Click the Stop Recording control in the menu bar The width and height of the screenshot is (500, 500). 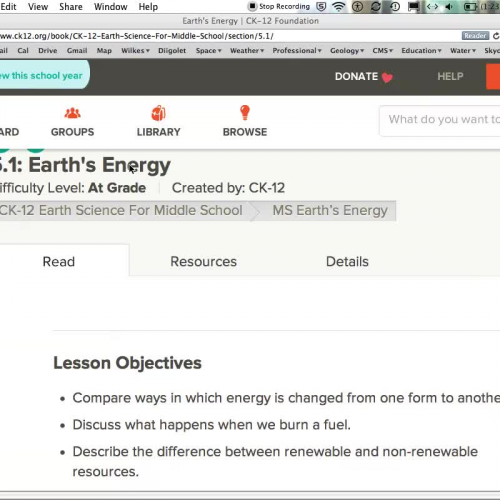[279, 6]
